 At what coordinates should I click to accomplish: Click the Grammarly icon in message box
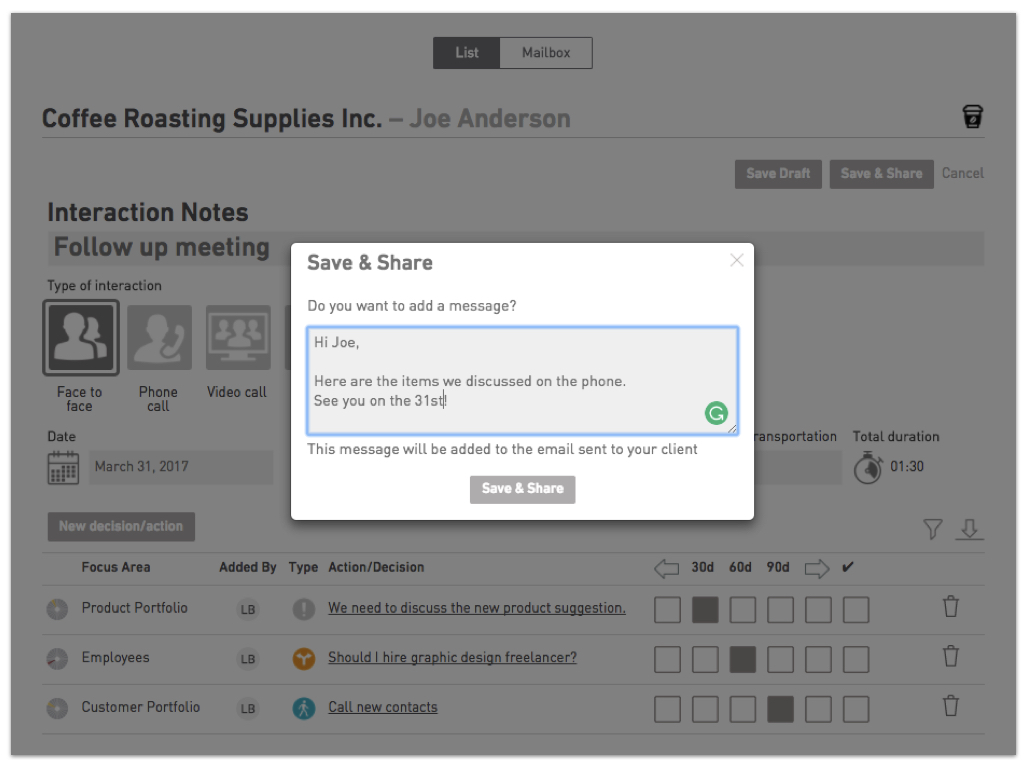(x=716, y=413)
